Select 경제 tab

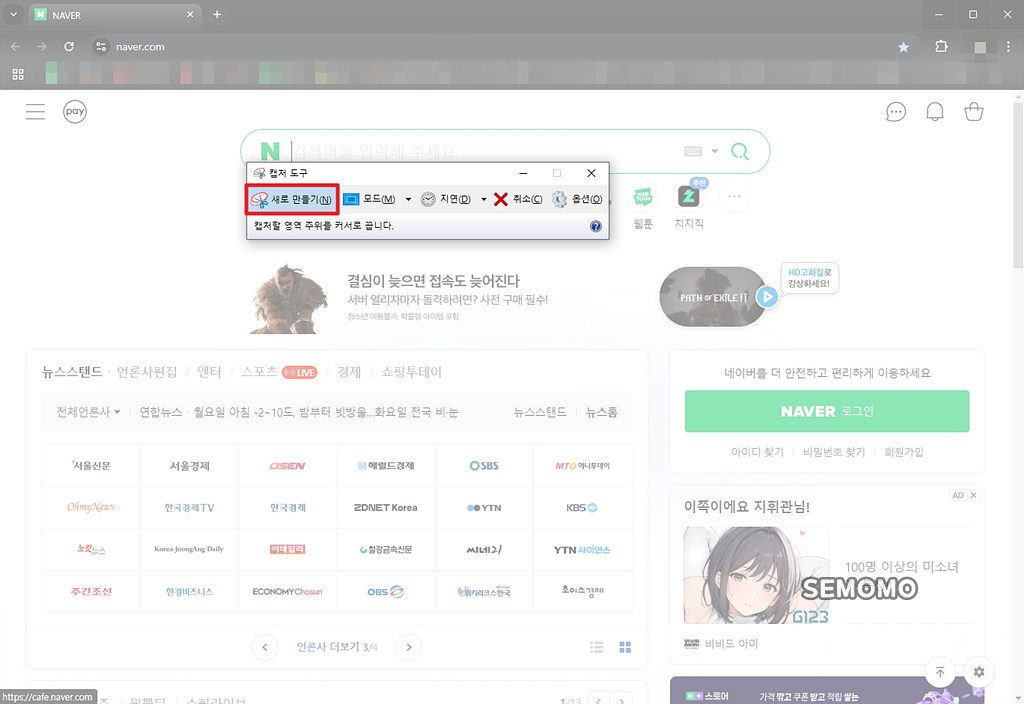349,372
